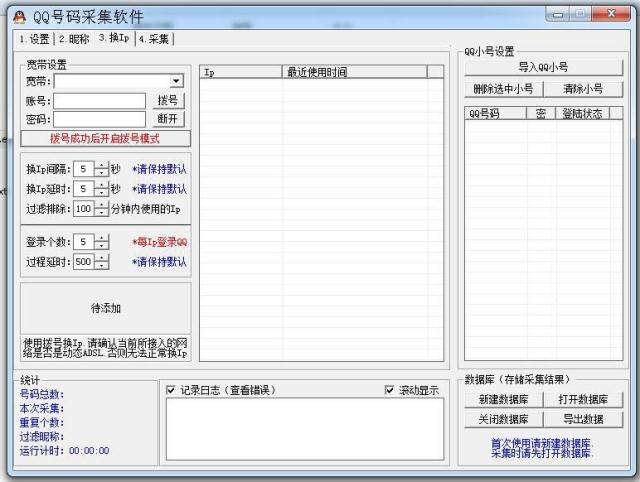Click the 导出数据 button
Viewport: 640px width, 482px height.
[x=583, y=419]
